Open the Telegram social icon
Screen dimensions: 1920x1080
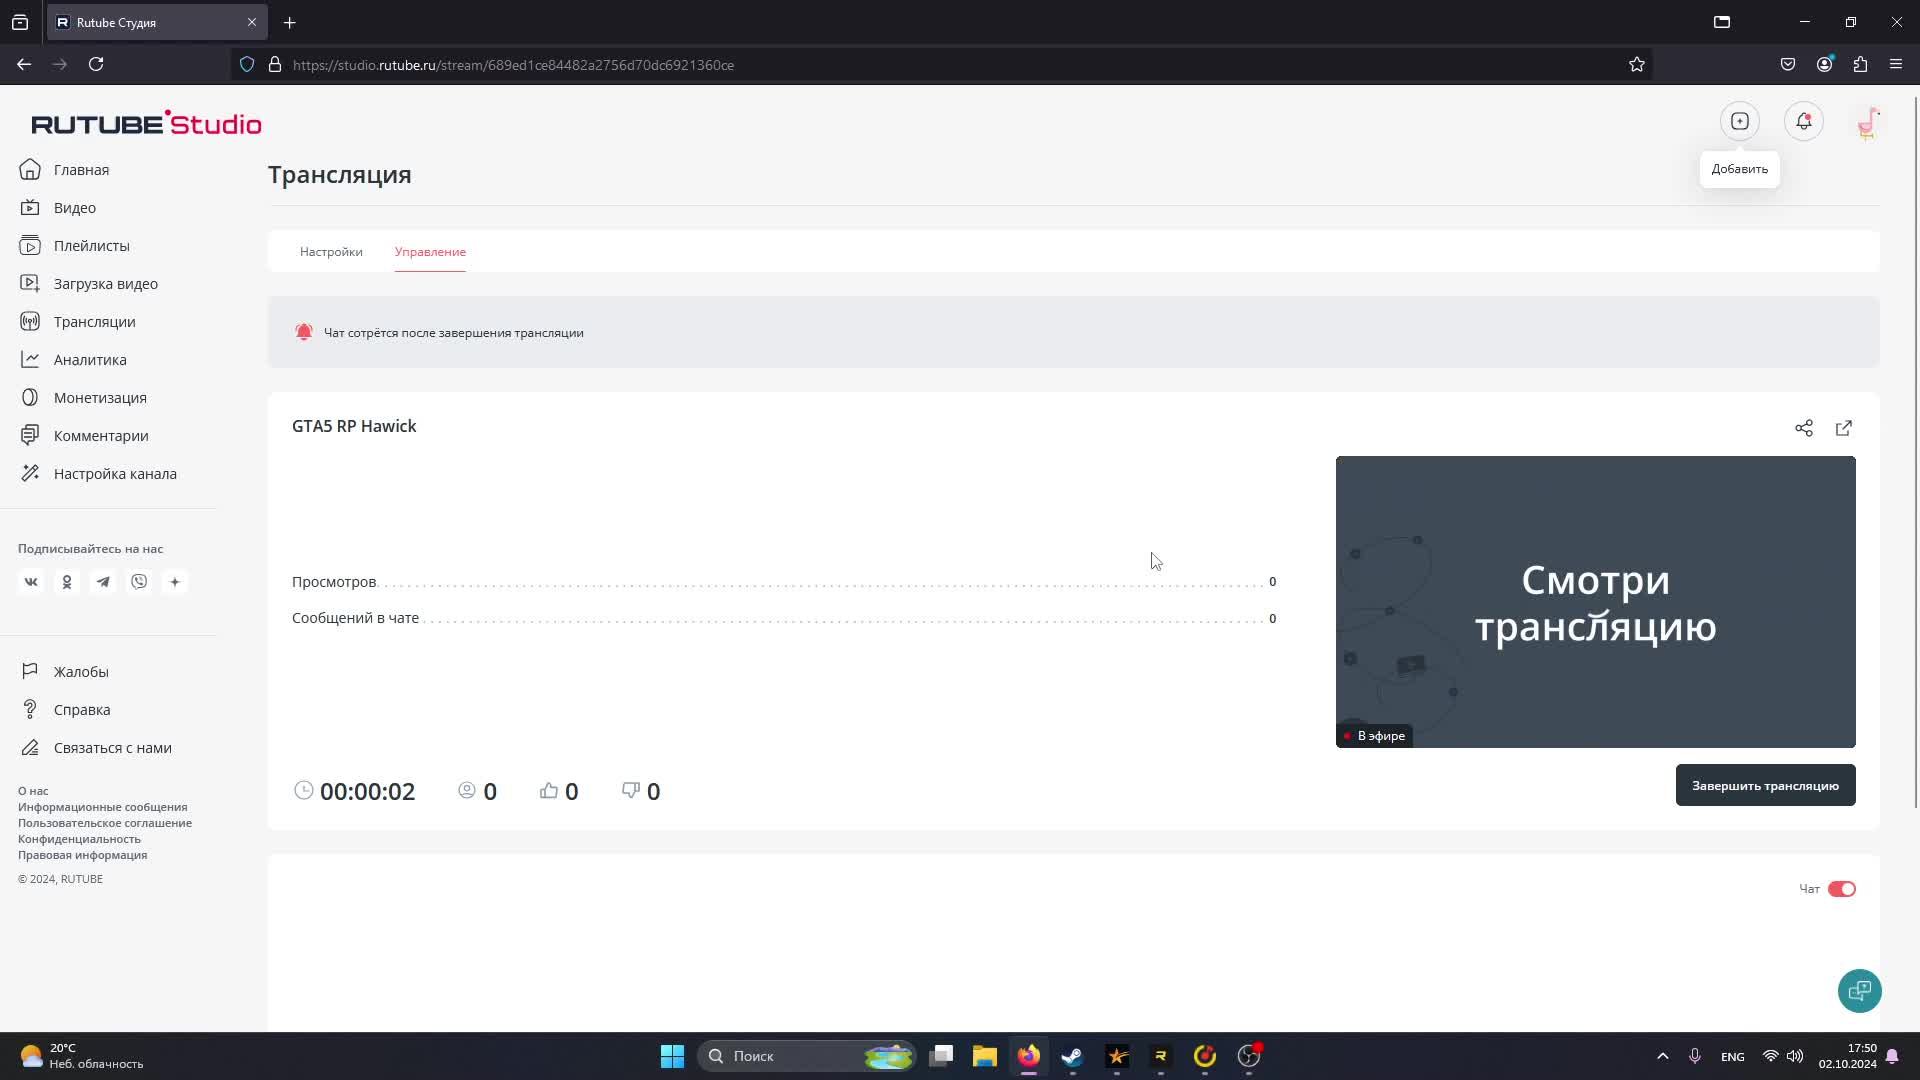(103, 582)
